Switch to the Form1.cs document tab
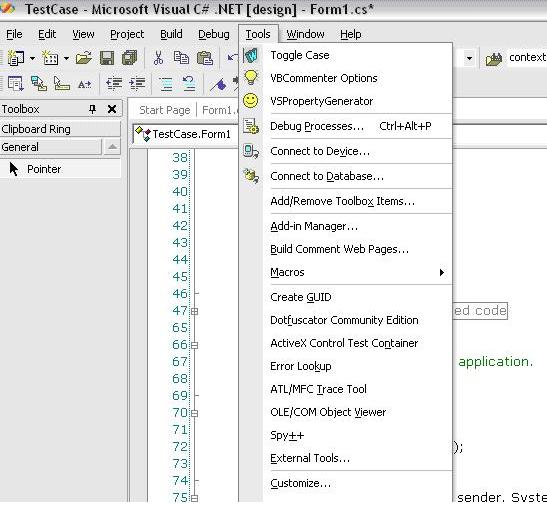The width and height of the screenshot is (547, 505). pyautogui.click(x=219, y=110)
